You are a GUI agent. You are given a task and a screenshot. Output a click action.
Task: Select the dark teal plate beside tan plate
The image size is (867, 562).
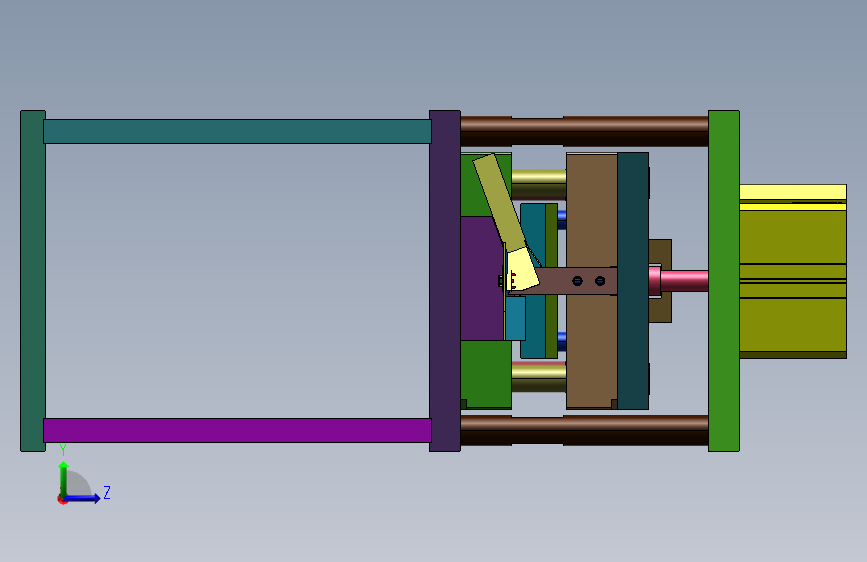coord(633,281)
